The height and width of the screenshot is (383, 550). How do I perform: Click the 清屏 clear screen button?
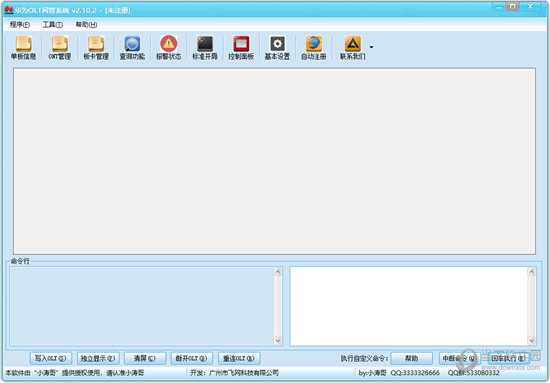click(145, 358)
